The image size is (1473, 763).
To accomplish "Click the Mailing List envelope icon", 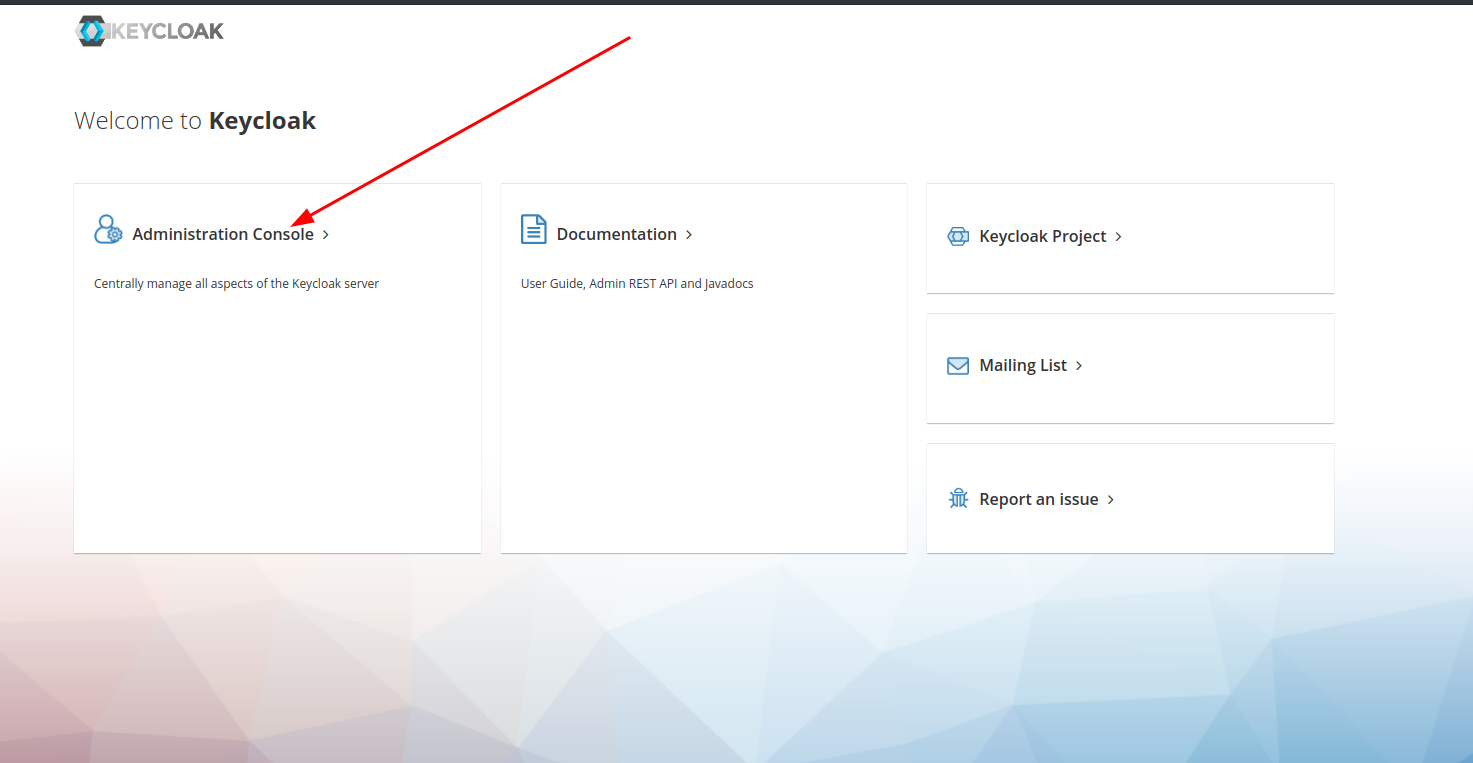I will point(958,366).
